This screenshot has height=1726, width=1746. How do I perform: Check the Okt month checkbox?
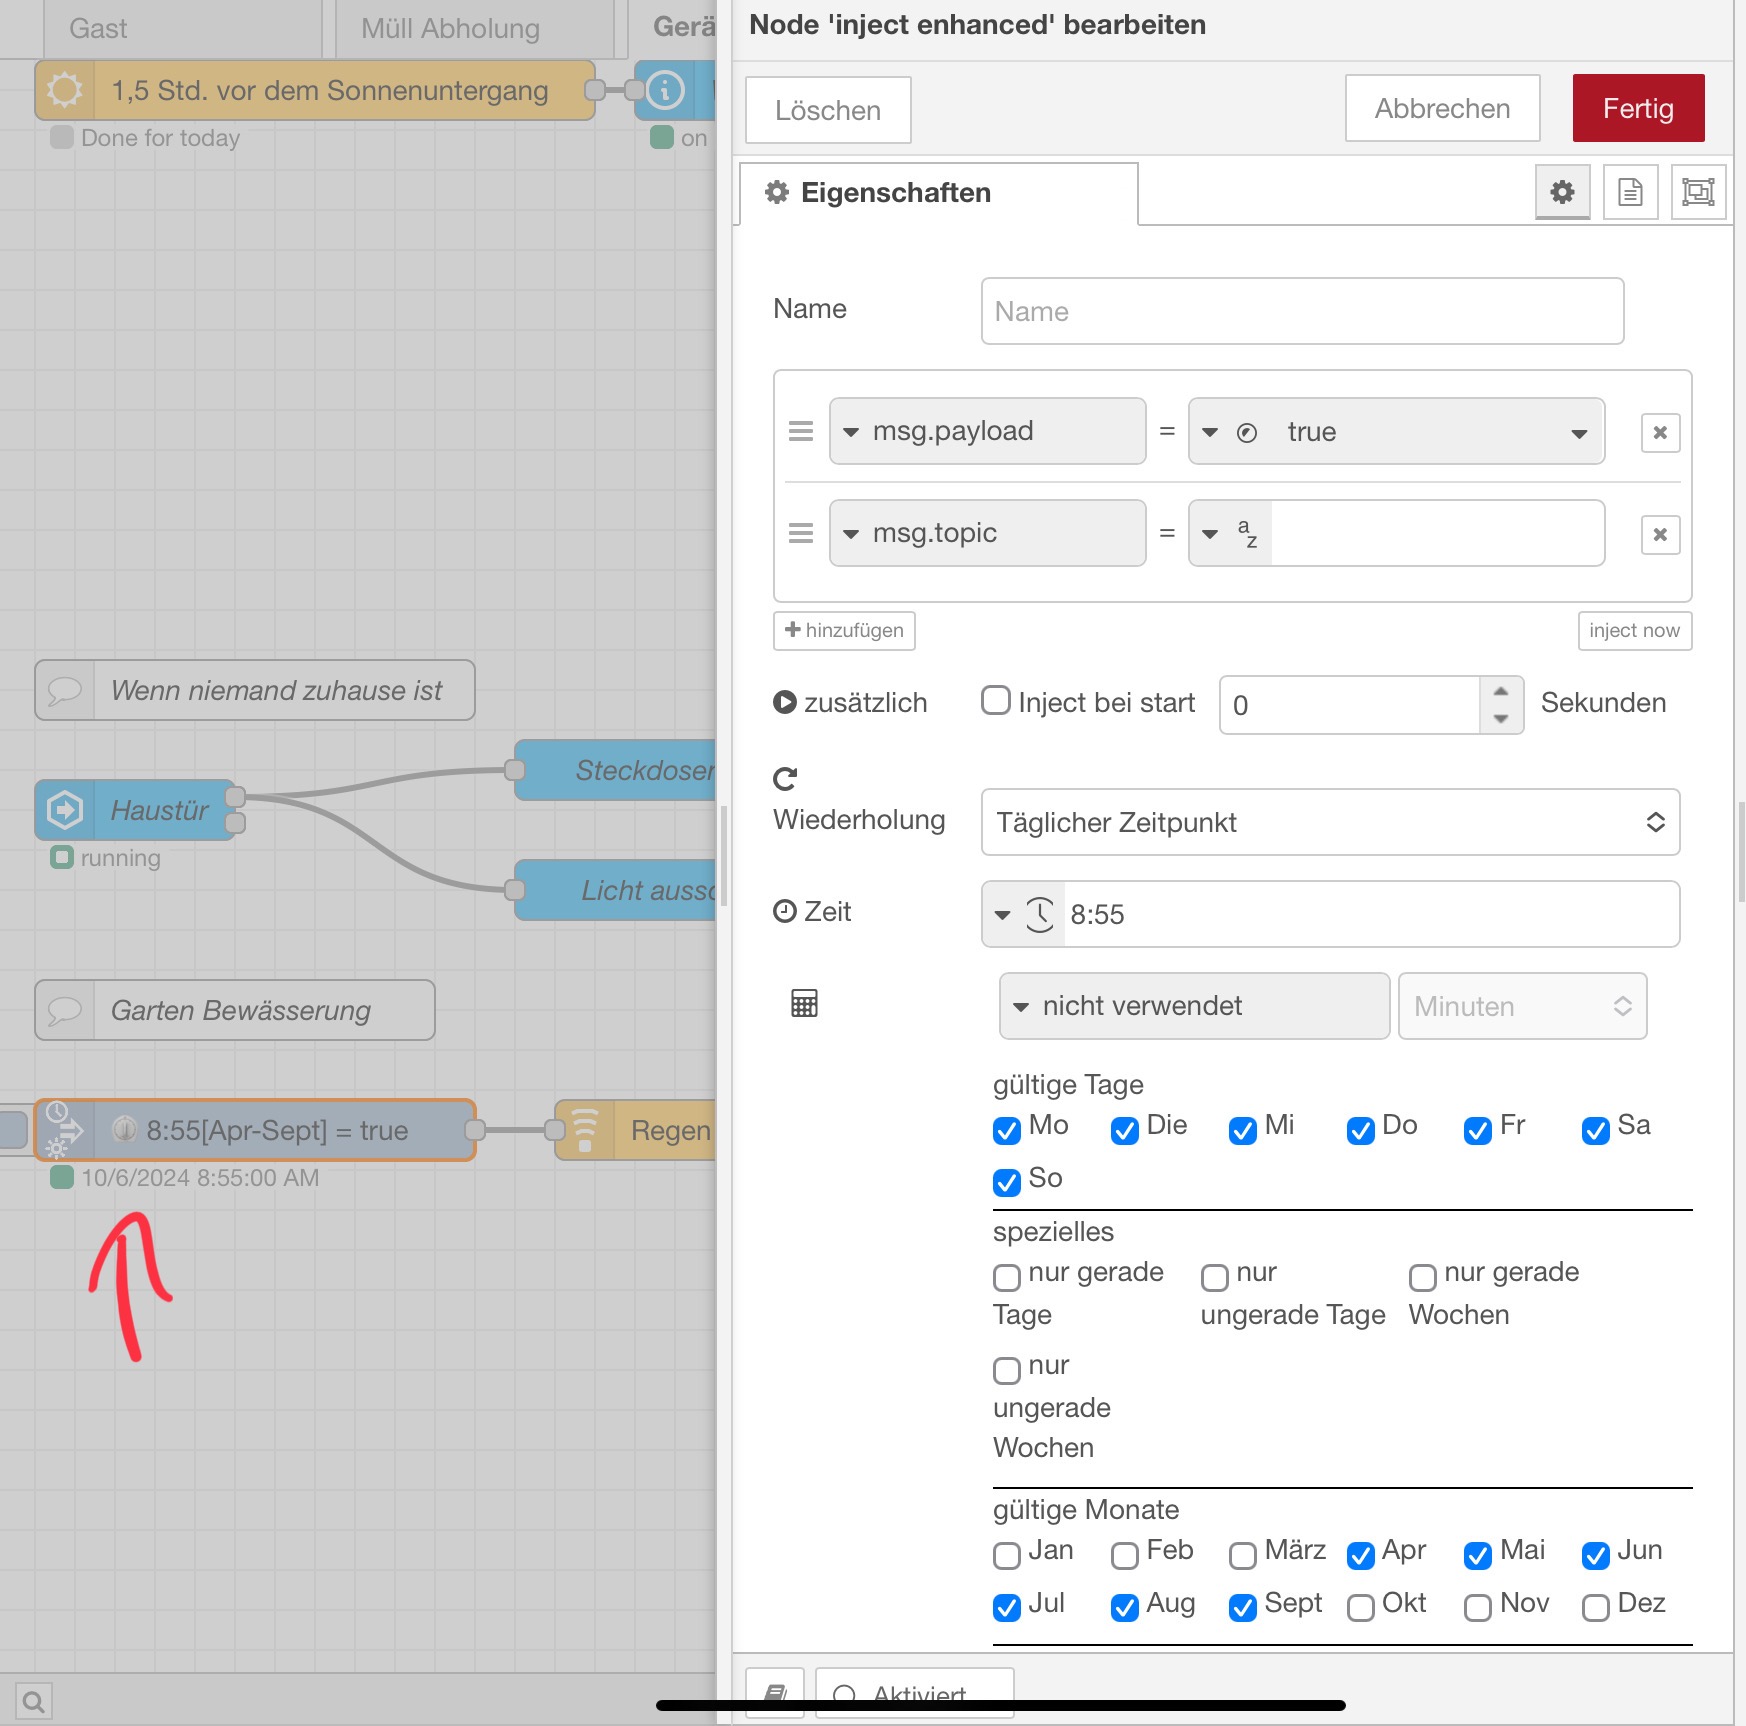(x=1360, y=1607)
